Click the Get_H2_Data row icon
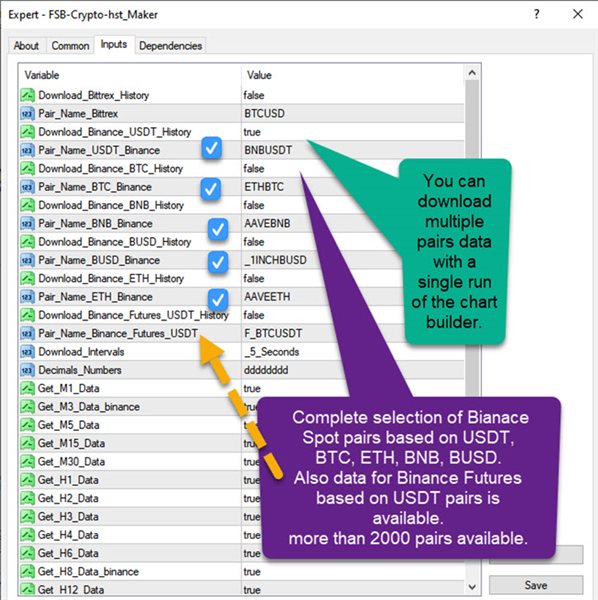The image size is (598, 600). coord(28,498)
